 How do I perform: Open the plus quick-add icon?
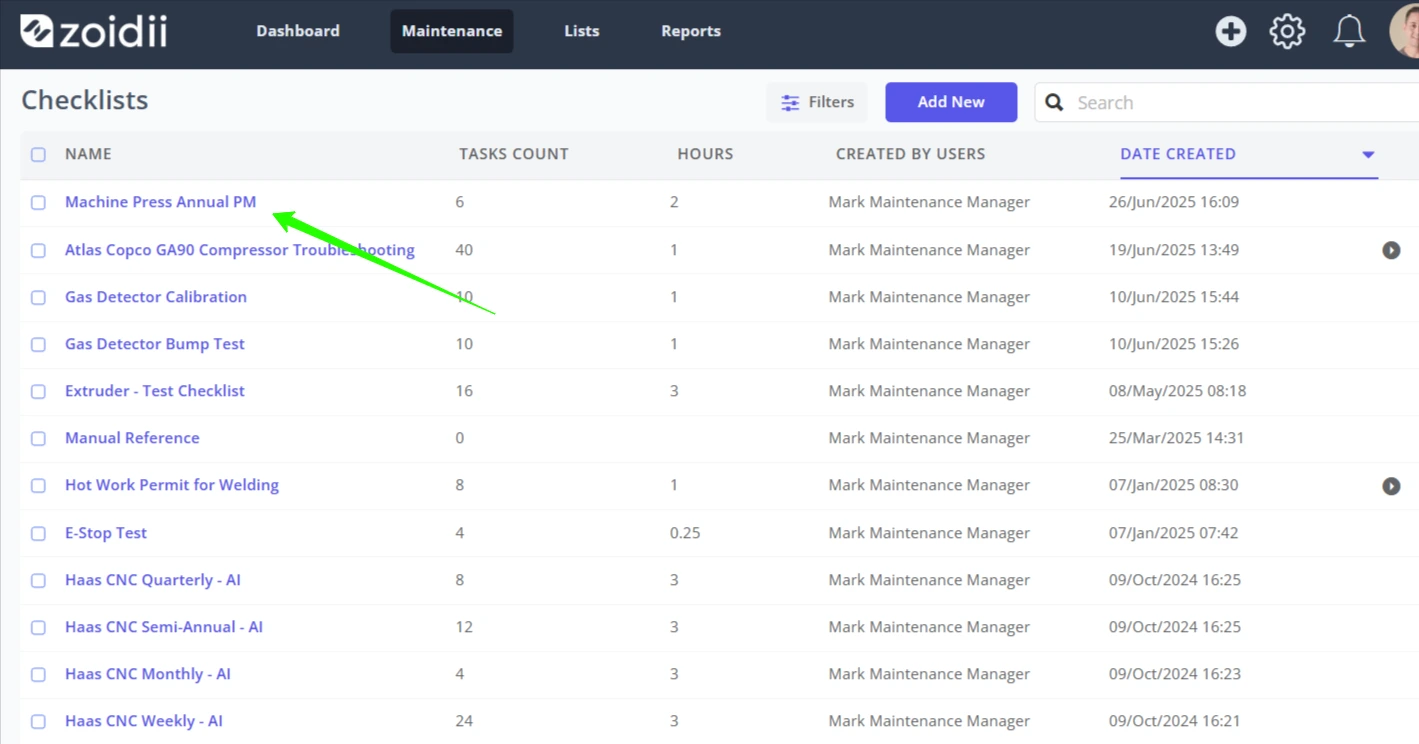[1231, 31]
